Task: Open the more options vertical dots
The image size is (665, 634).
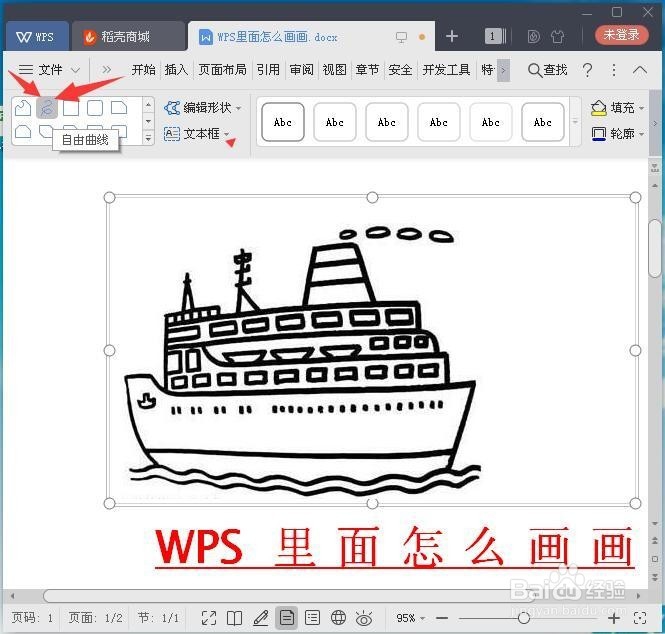Action: [614, 70]
